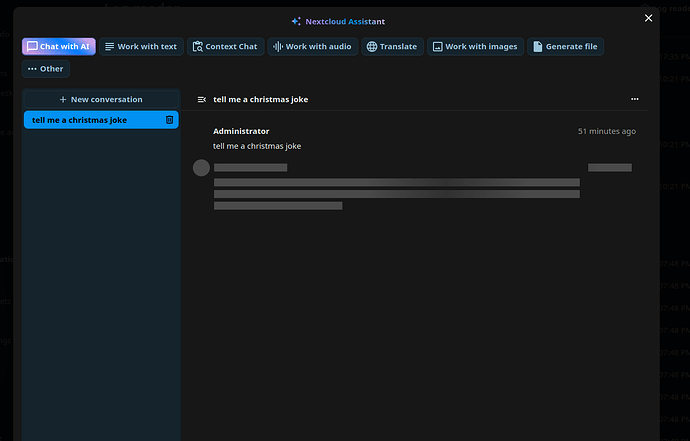690x441 pixels.
Task: Click the globe icon on Translate
Action: pos(372,46)
